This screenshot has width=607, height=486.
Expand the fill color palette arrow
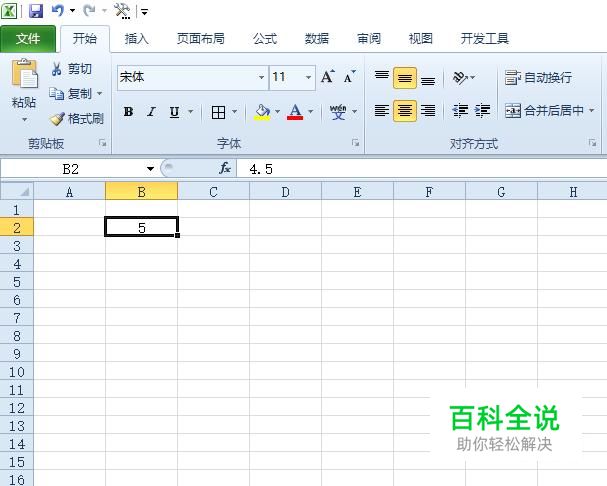coord(277,112)
